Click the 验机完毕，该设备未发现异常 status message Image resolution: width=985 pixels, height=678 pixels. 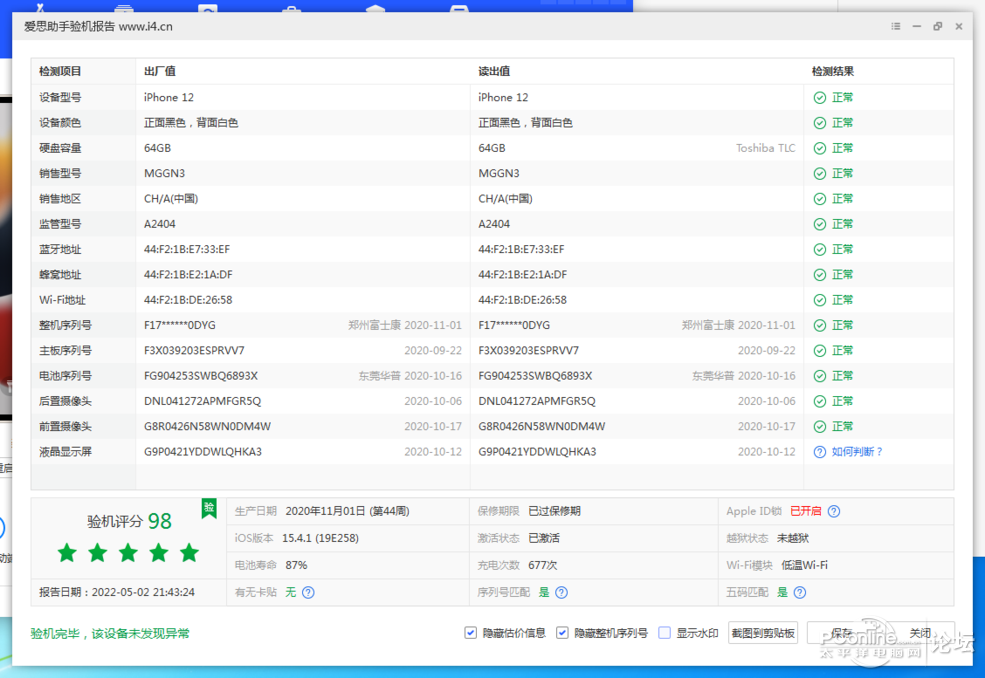point(110,633)
